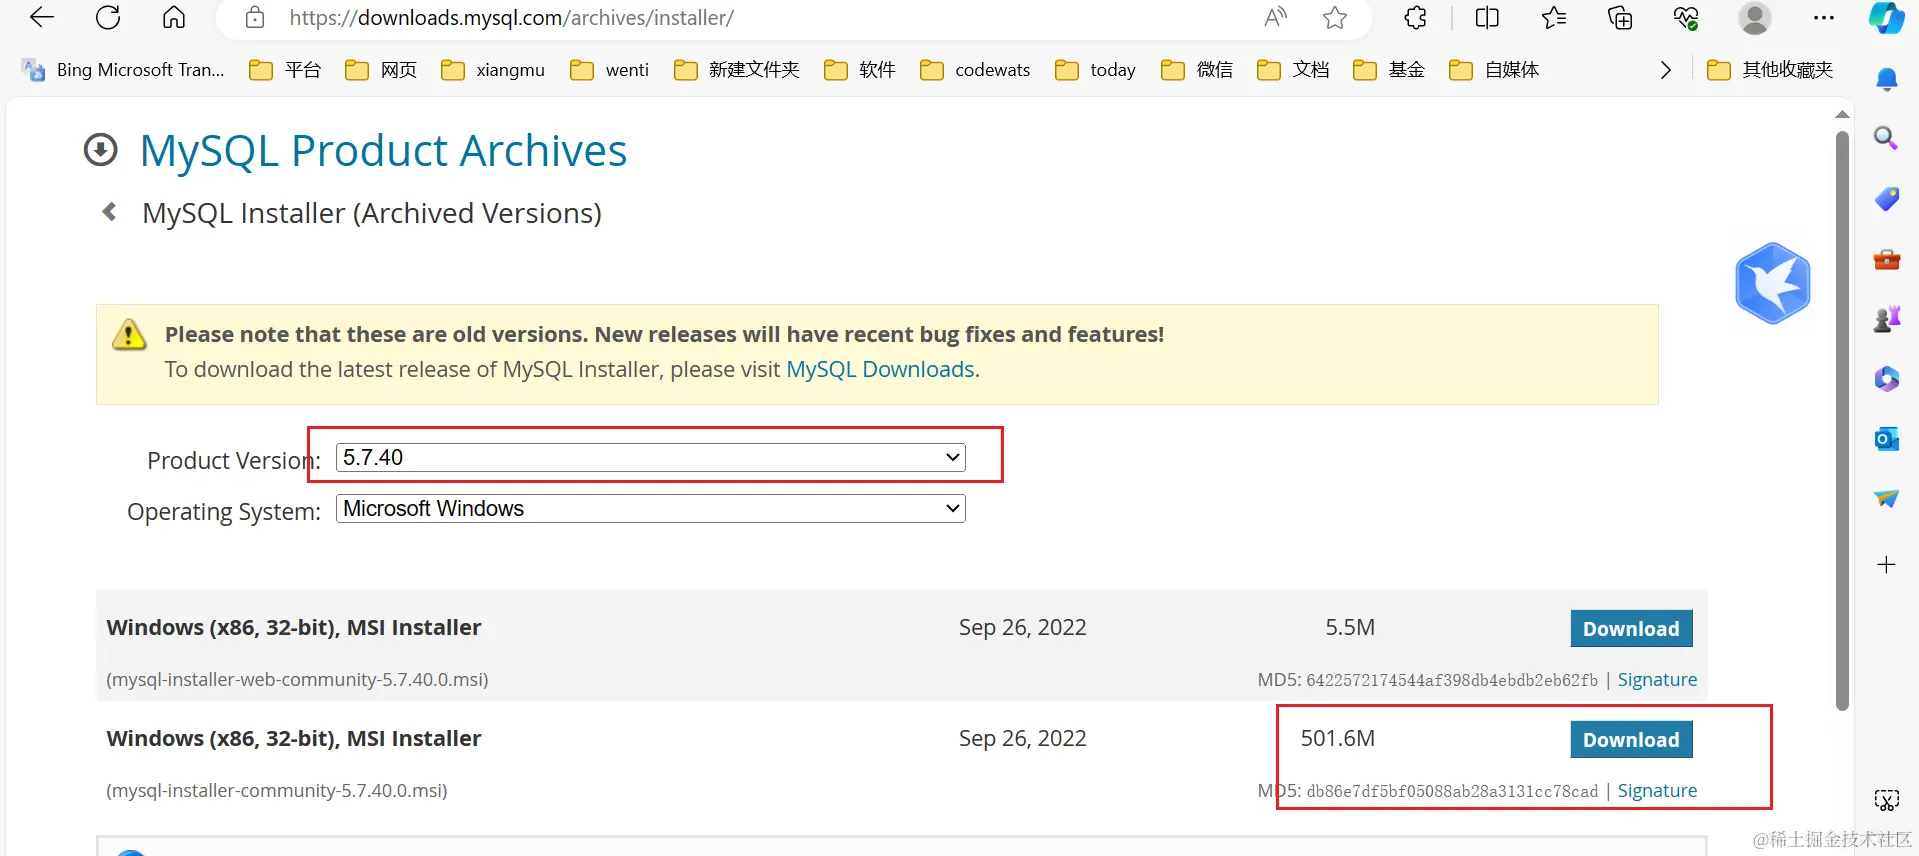Image resolution: width=1919 pixels, height=856 pixels.
Task: Open the codewats bookmark folder
Action: click(975, 70)
